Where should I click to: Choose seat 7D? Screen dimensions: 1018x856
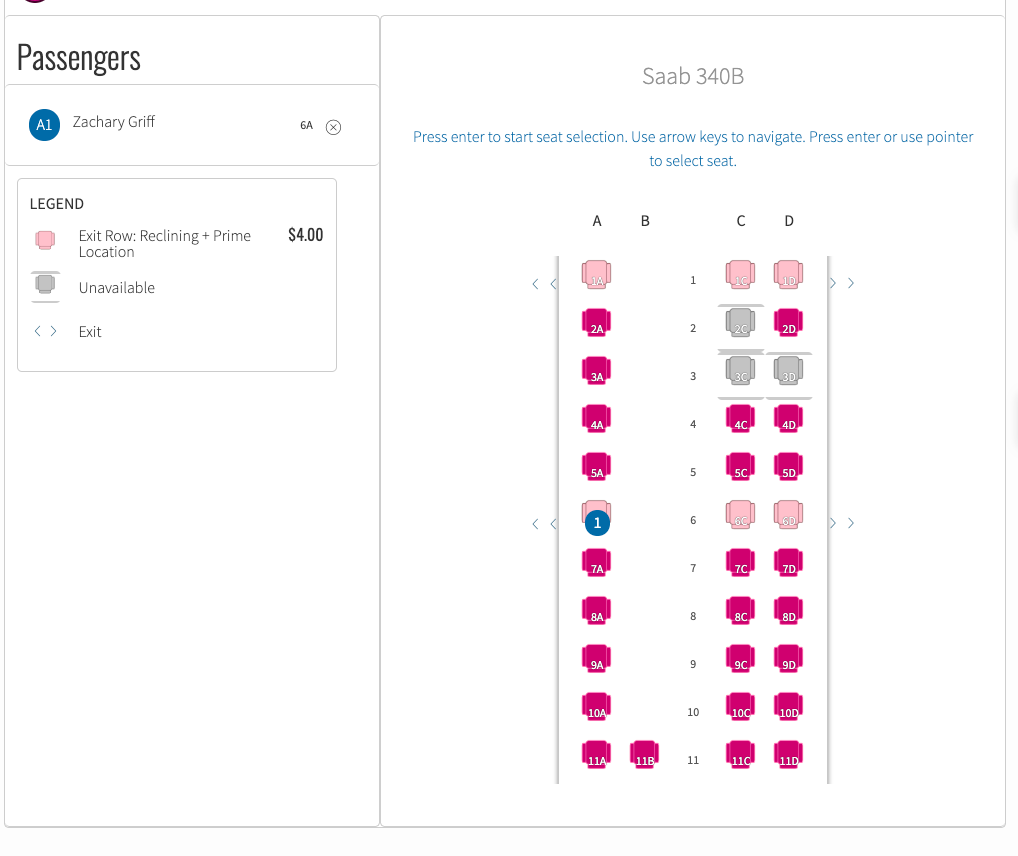coord(789,563)
